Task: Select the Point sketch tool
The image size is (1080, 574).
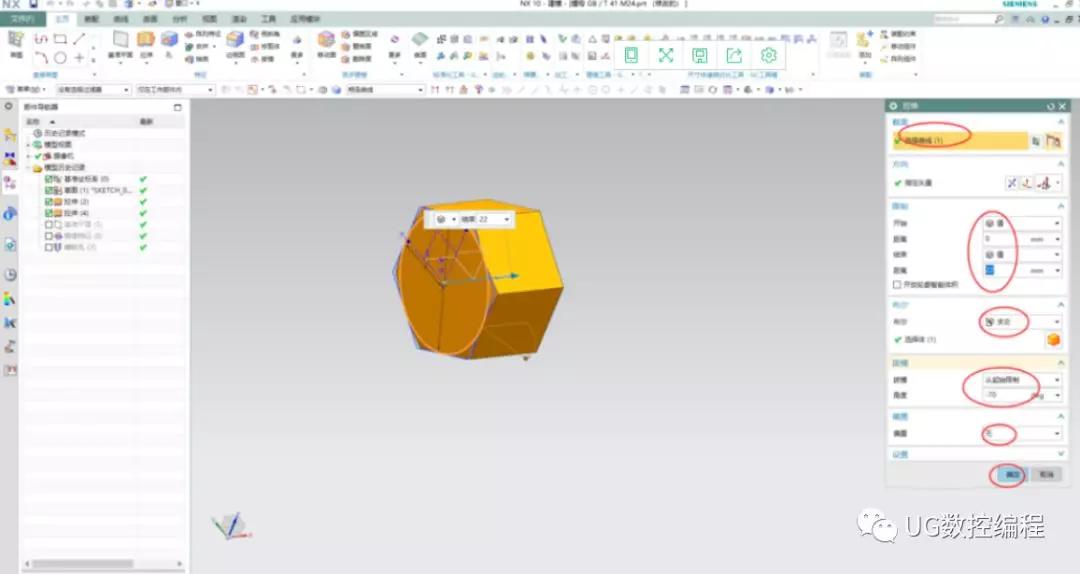Action: tap(79, 58)
